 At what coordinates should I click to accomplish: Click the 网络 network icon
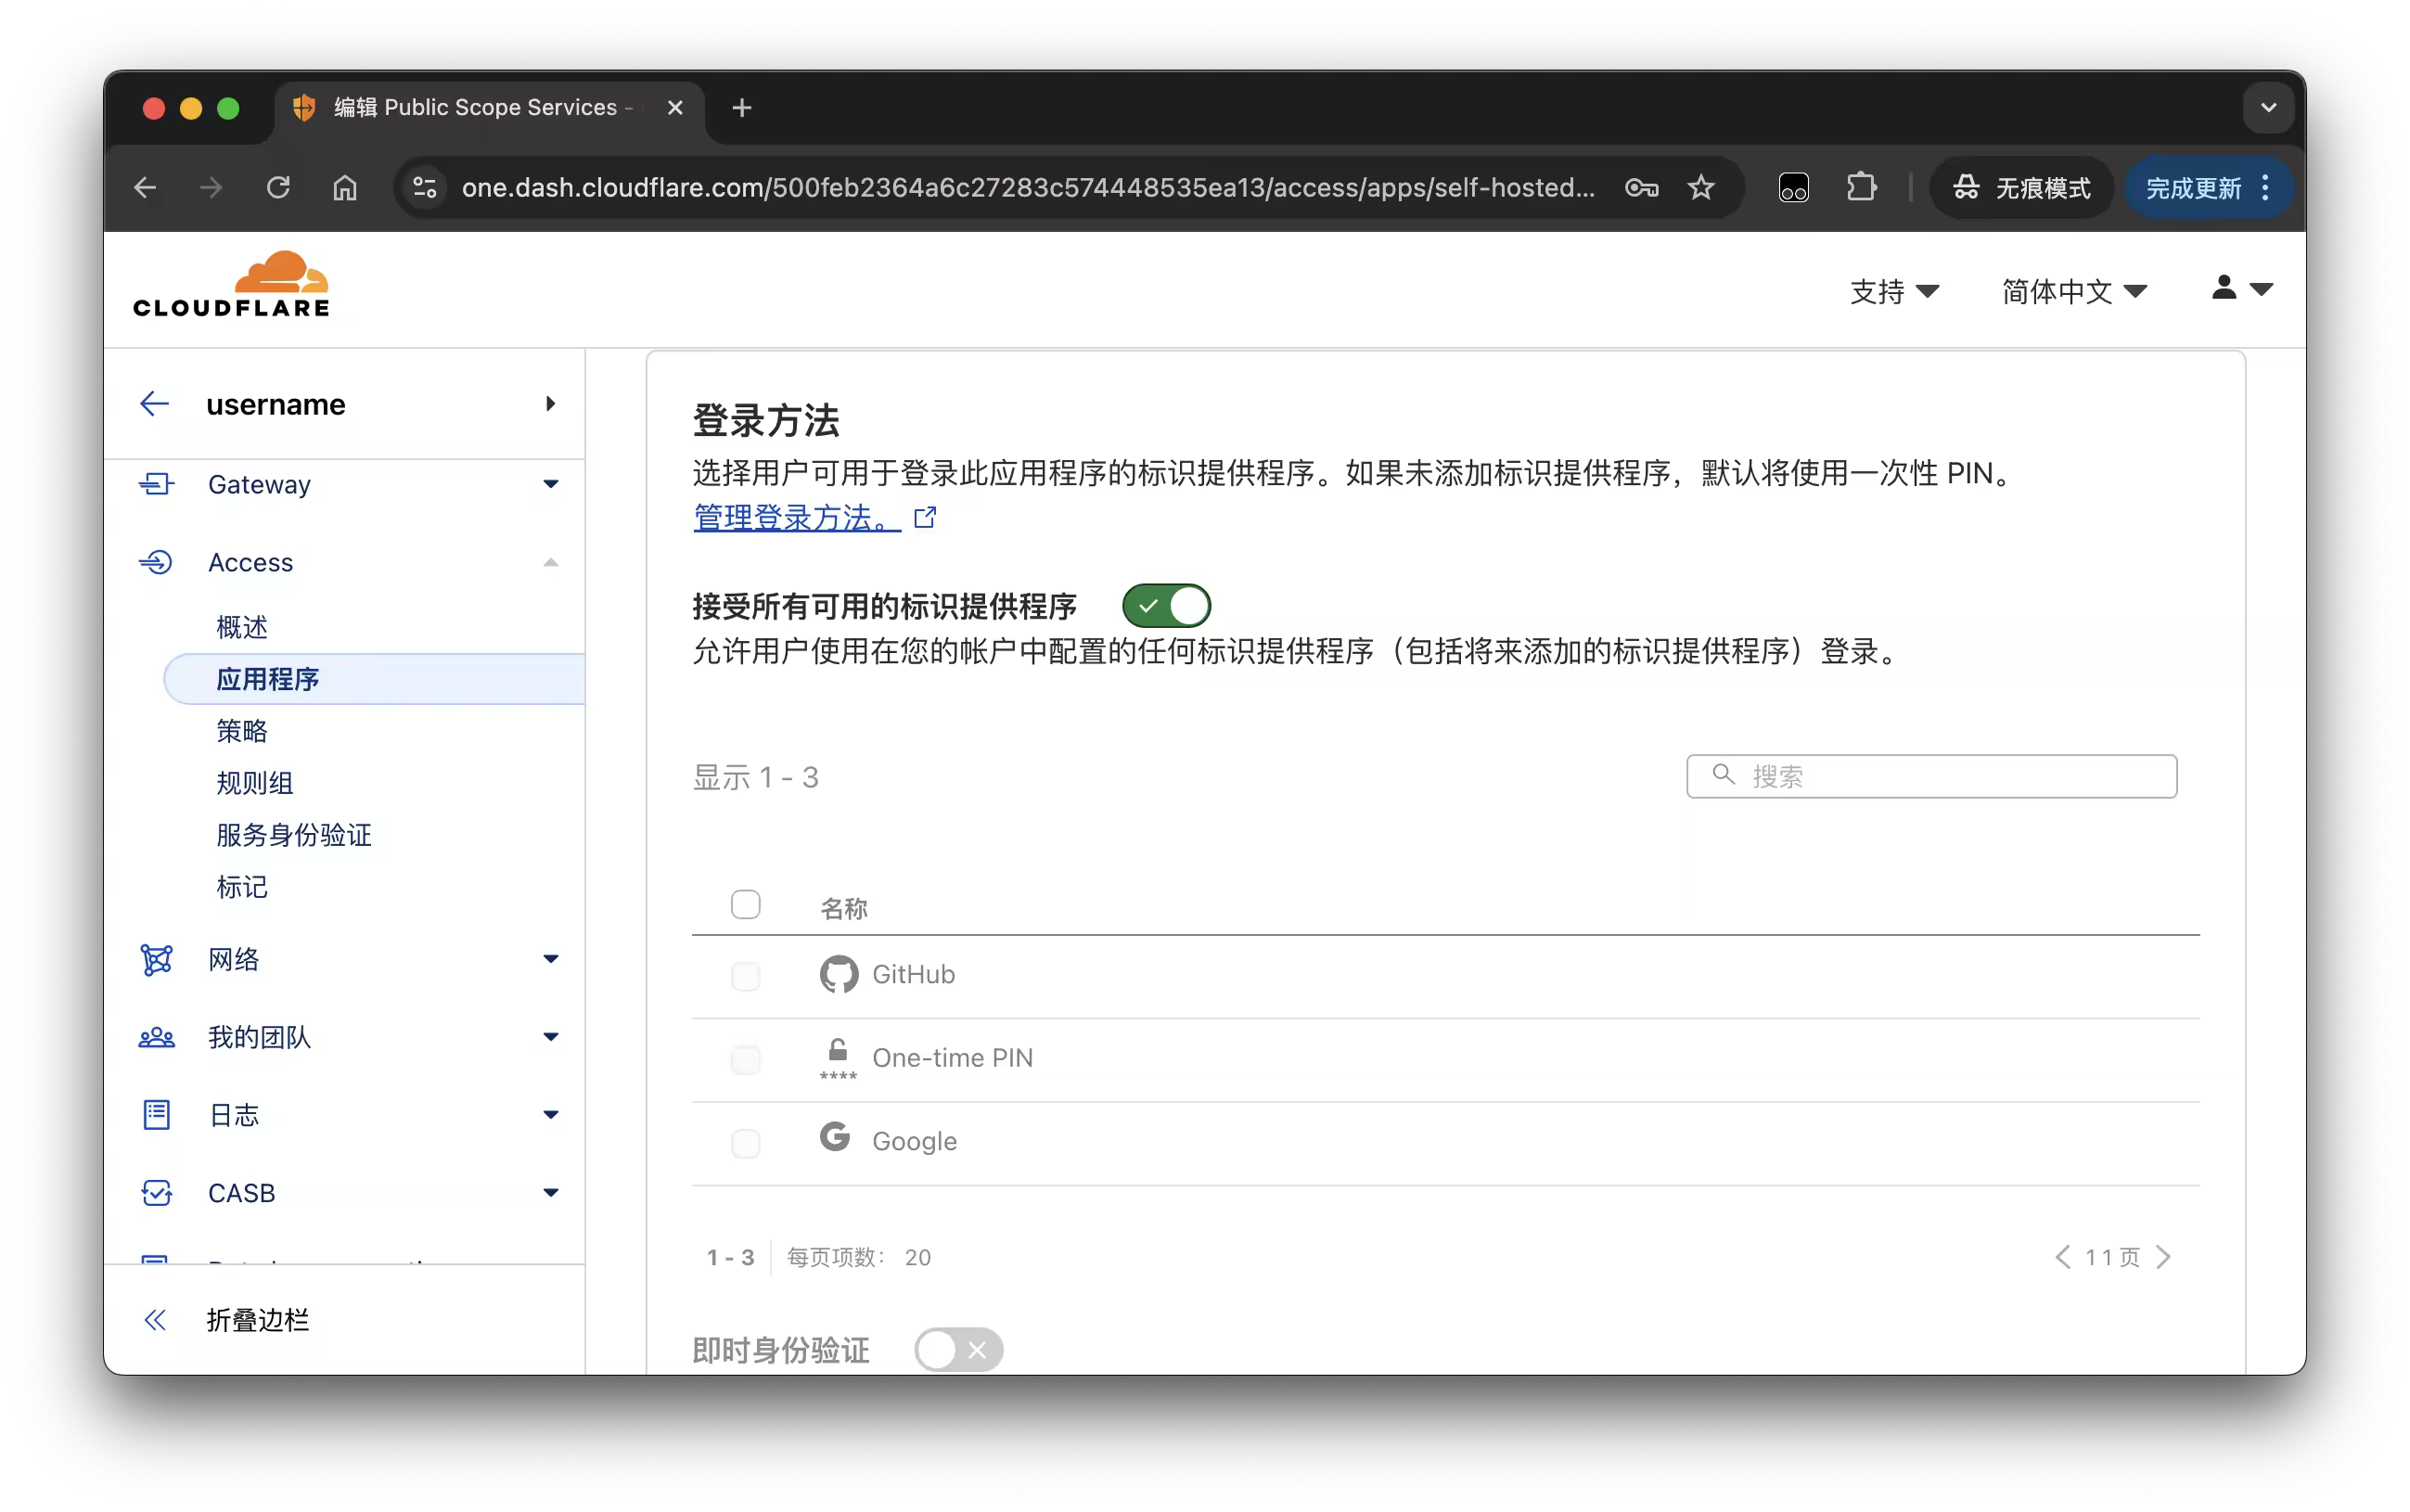156,959
